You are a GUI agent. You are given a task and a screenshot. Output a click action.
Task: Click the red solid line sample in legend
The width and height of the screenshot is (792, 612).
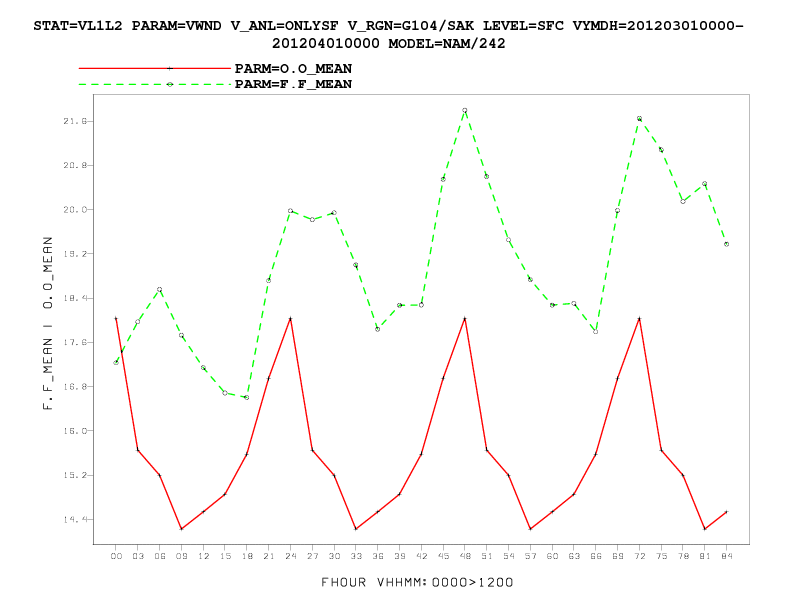155,68
